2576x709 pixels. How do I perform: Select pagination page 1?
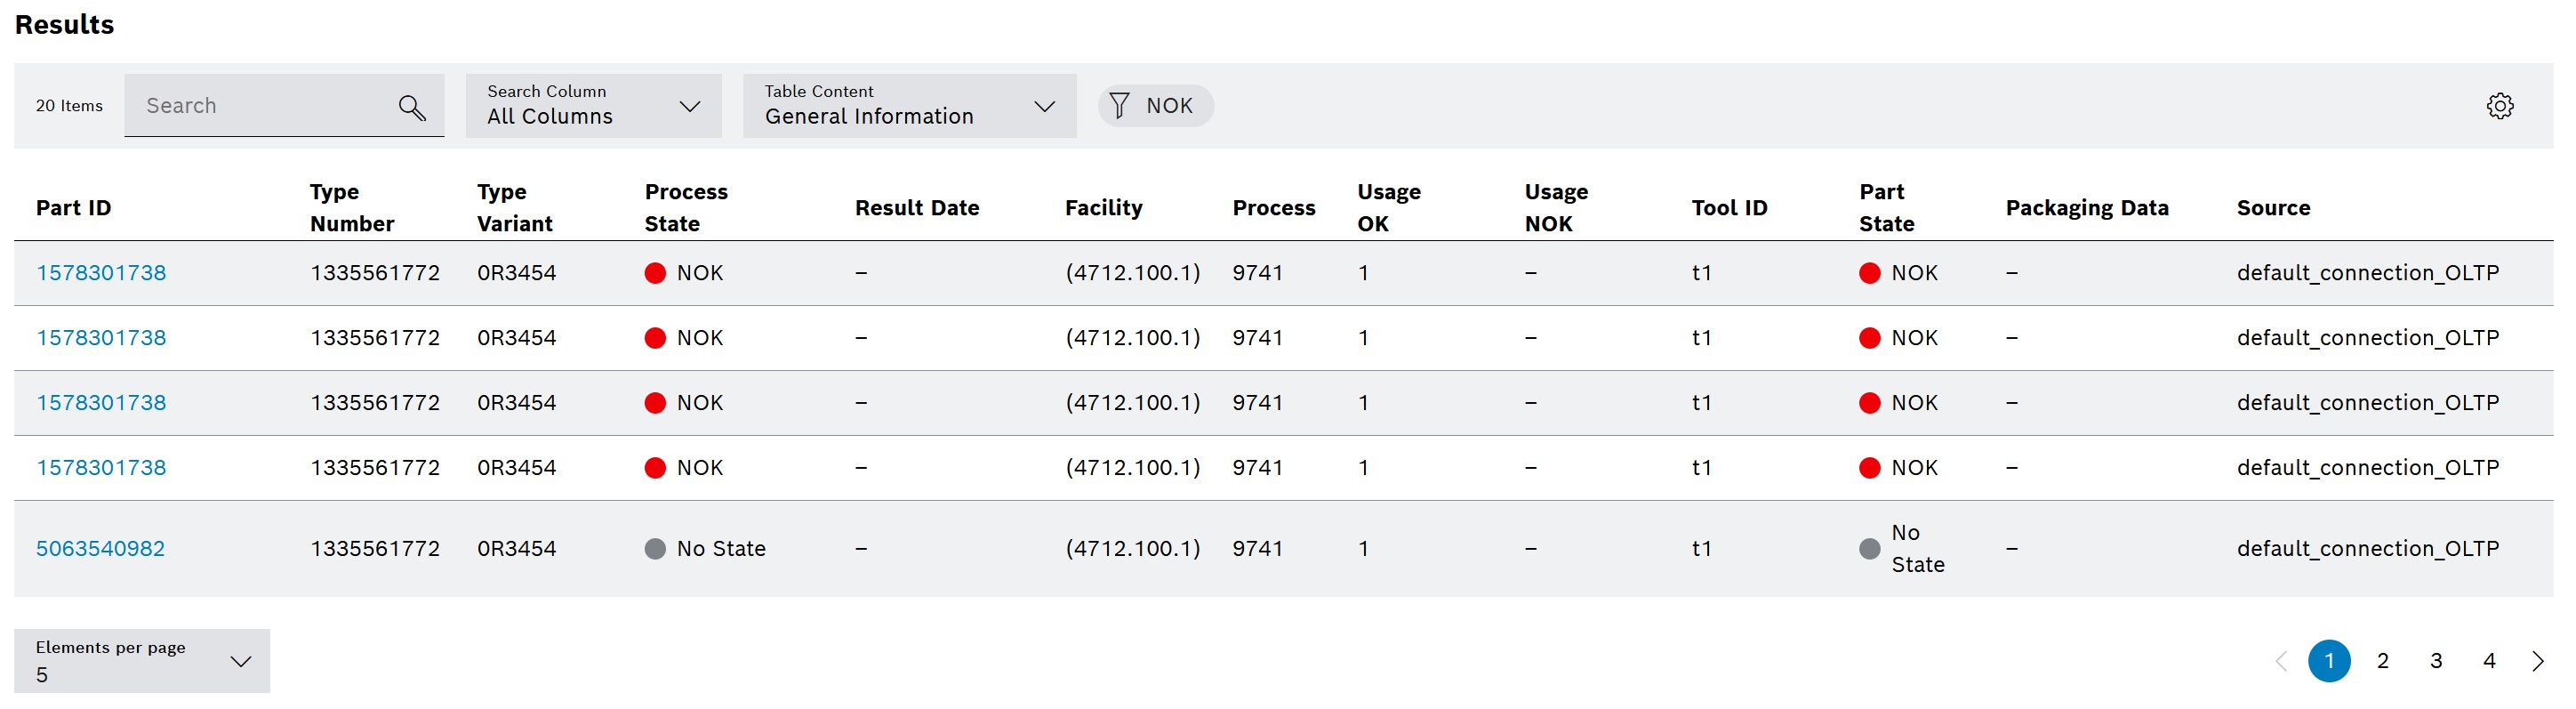pos(2329,661)
